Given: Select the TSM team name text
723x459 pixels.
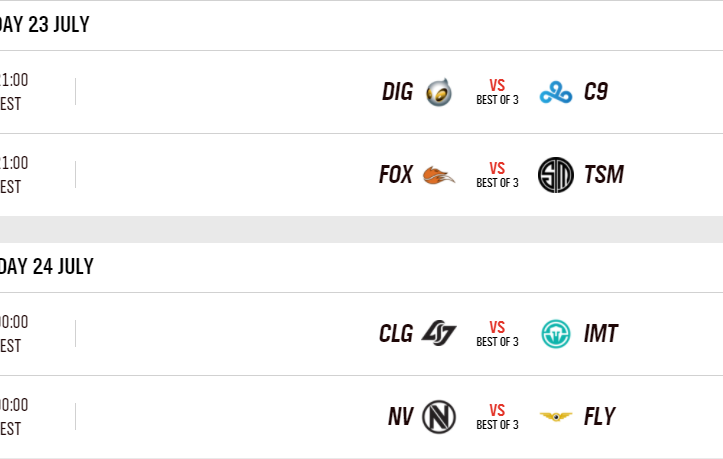Looking at the screenshot, I should (x=603, y=176).
